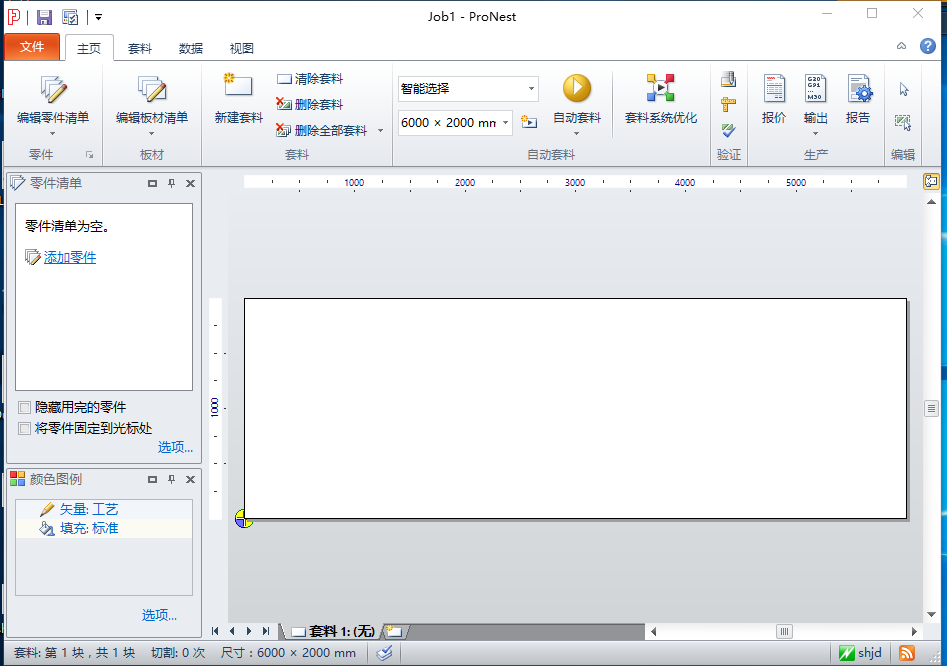
Task: Click the 报价 quote icon
Action: point(774,89)
